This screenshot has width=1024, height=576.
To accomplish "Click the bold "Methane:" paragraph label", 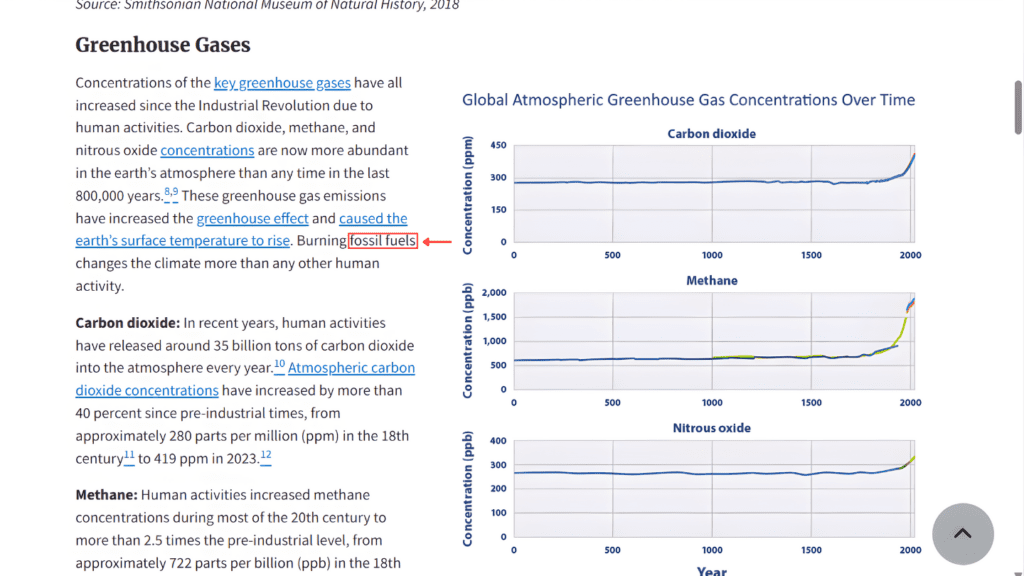I will coord(106,494).
